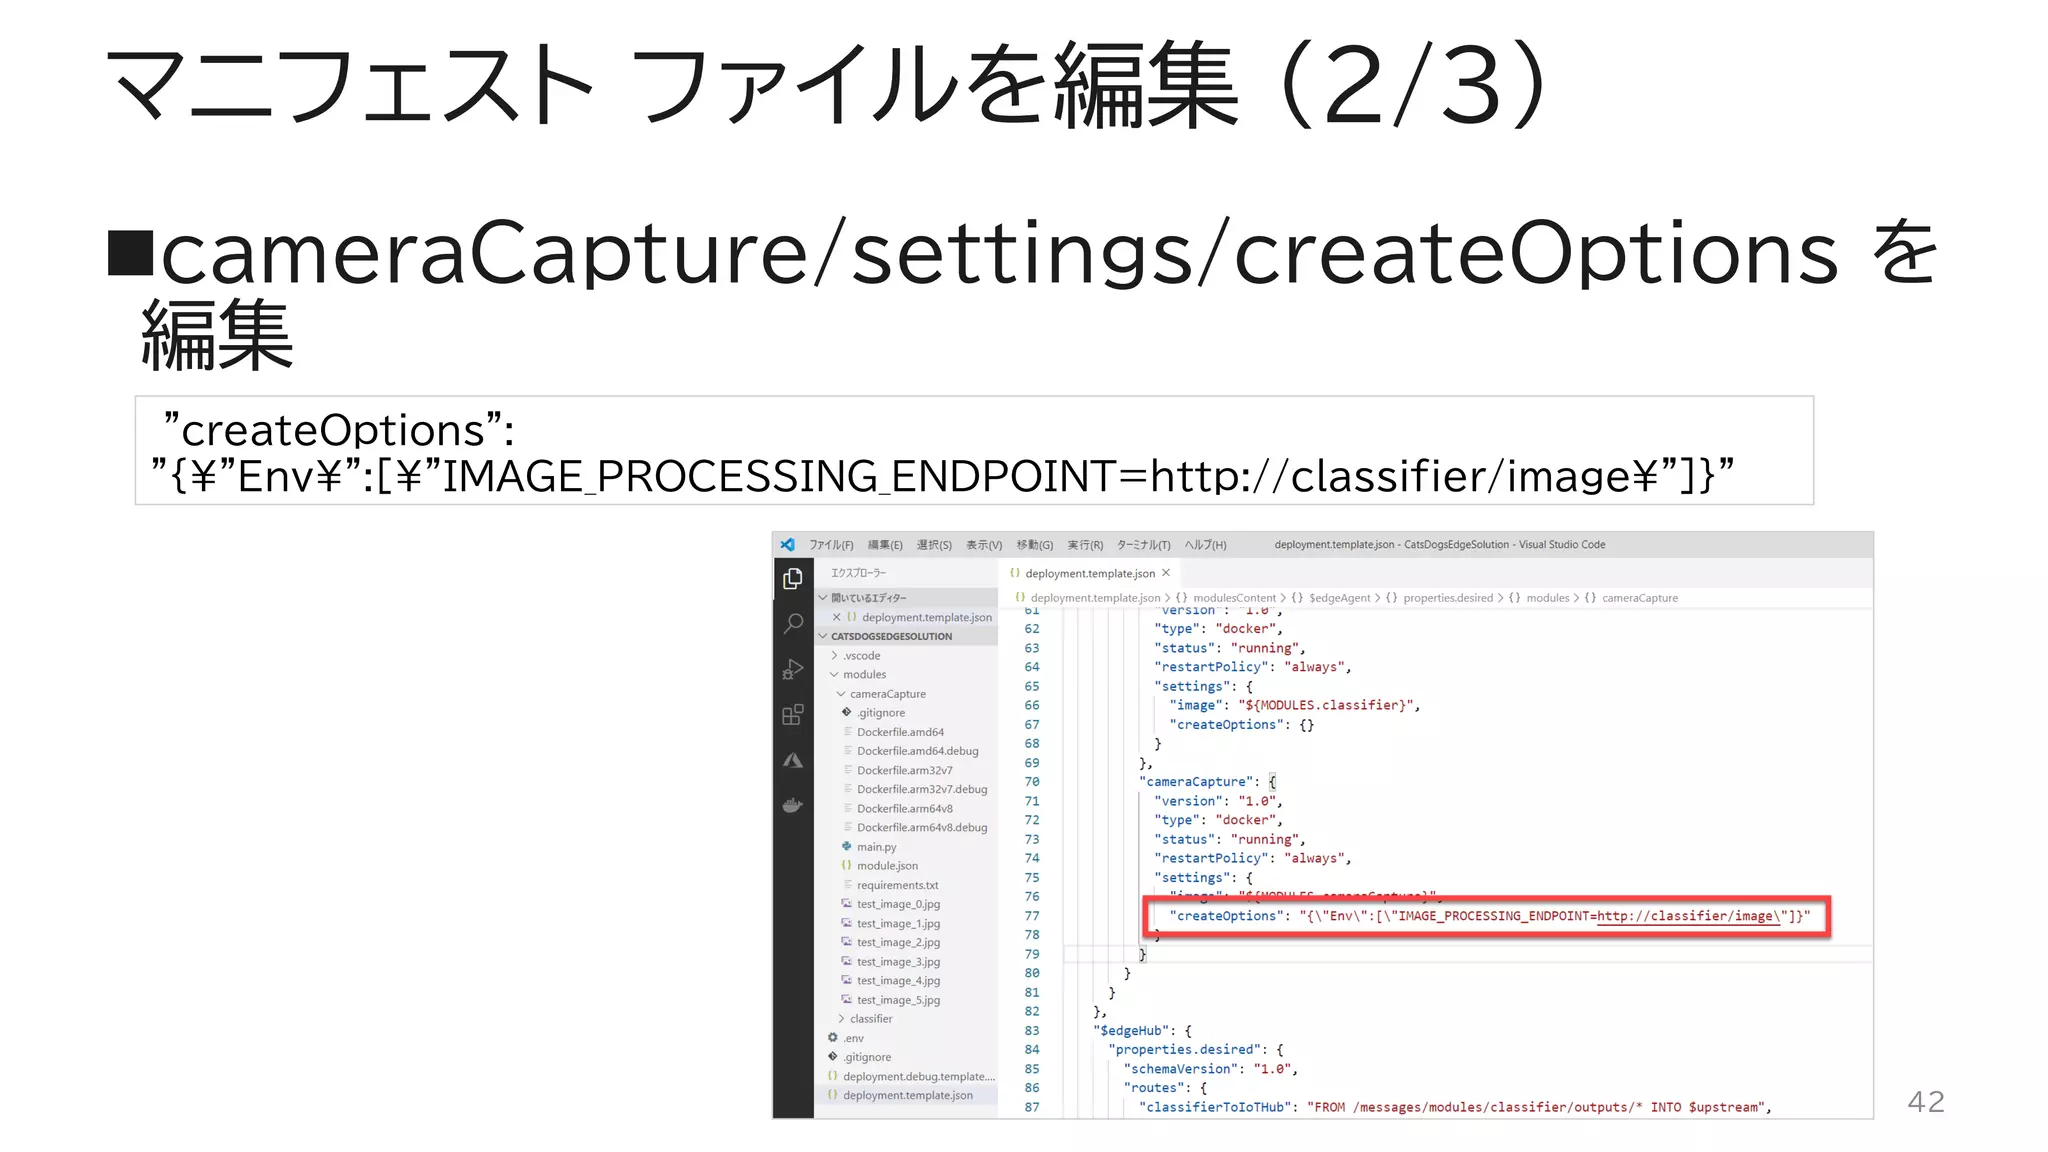The height and width of the screenshot is (1152, 2048).
Task: Open Dockerfile.arm64v8 in the file tree
Action: 905,808
